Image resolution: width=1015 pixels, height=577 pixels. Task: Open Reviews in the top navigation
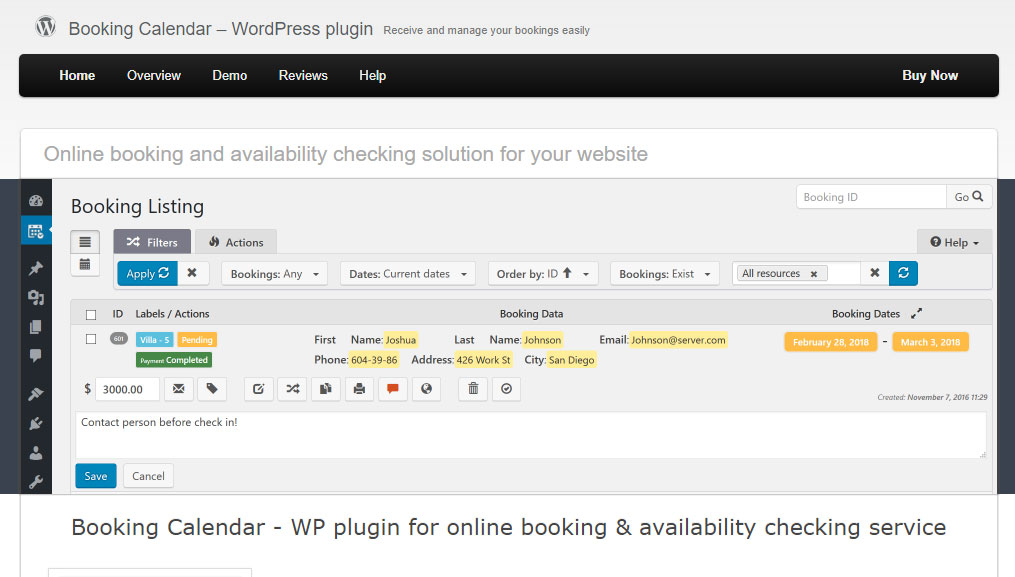pos(303,76)
